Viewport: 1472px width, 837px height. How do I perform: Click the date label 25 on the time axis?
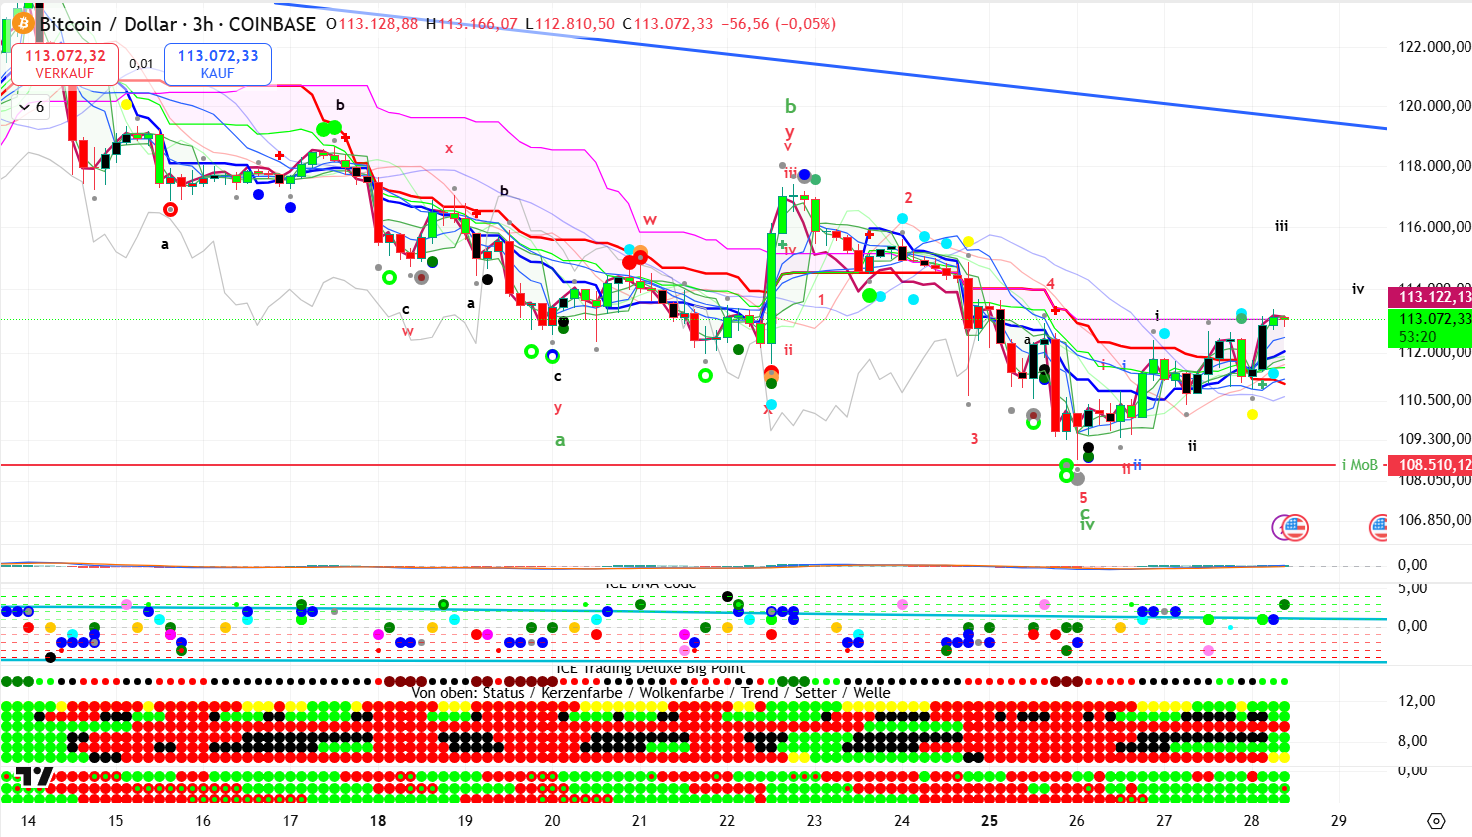989,821
